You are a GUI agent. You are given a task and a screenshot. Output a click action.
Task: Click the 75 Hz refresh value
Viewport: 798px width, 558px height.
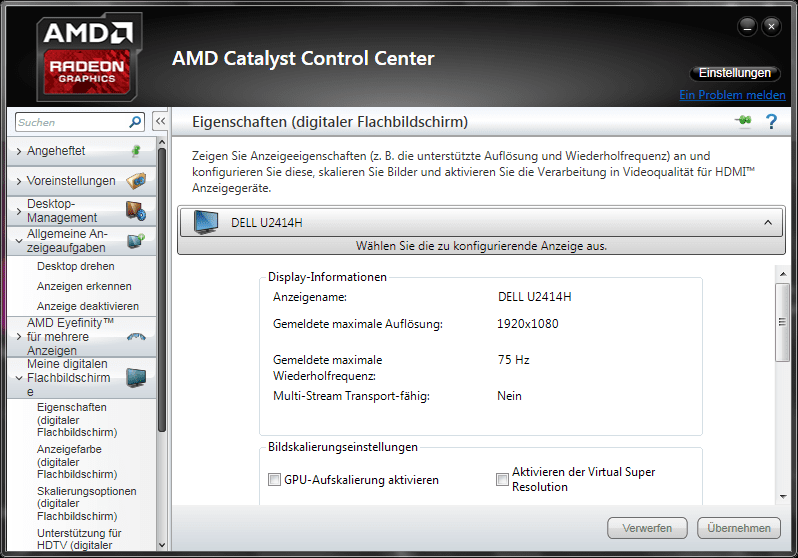(514, 360)
